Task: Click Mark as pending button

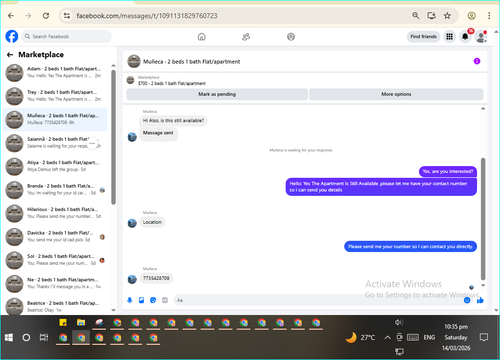Action: 217,94
